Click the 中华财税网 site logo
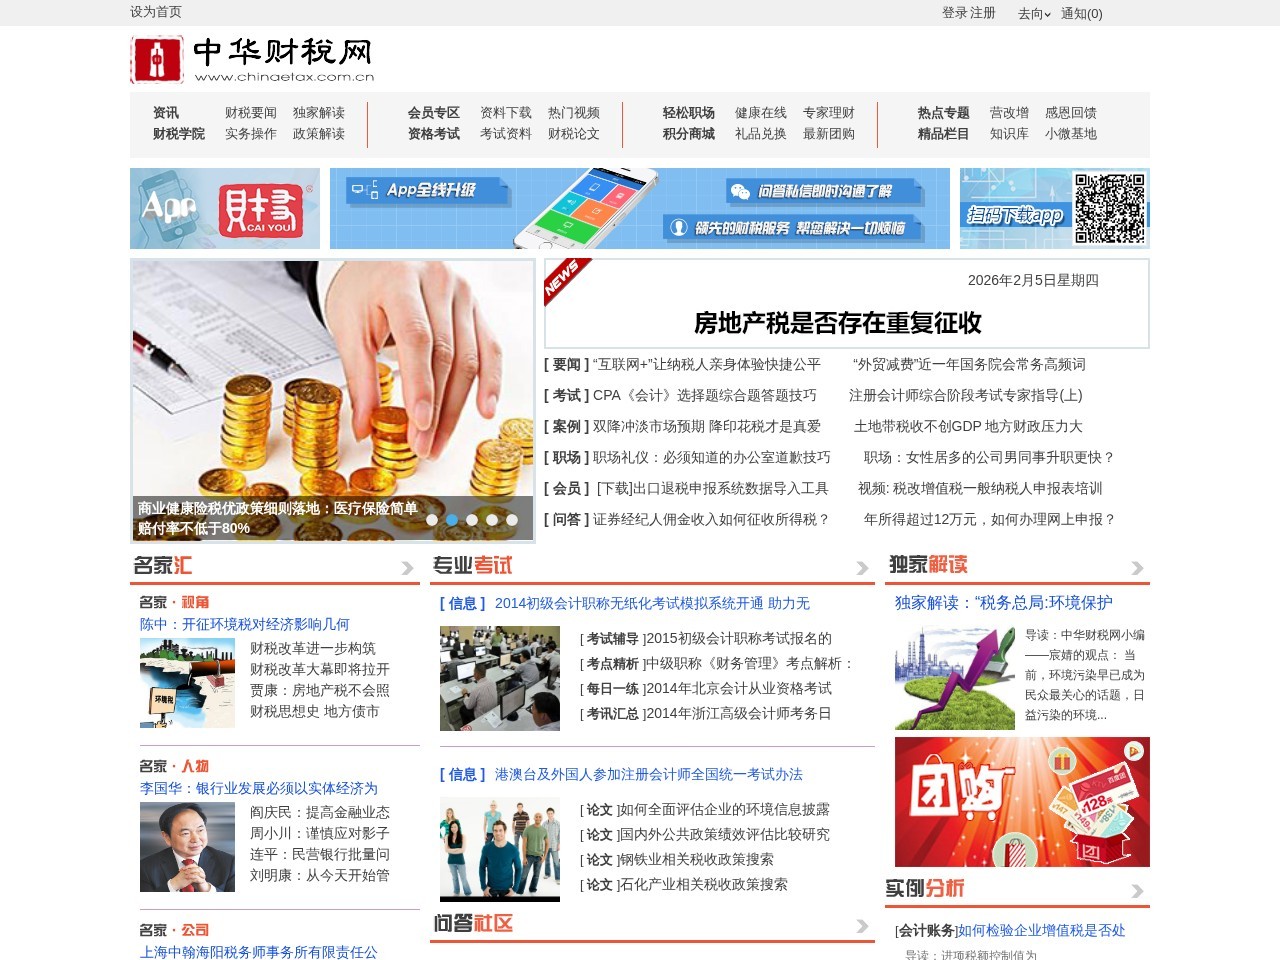 click(x=253, y=60)
